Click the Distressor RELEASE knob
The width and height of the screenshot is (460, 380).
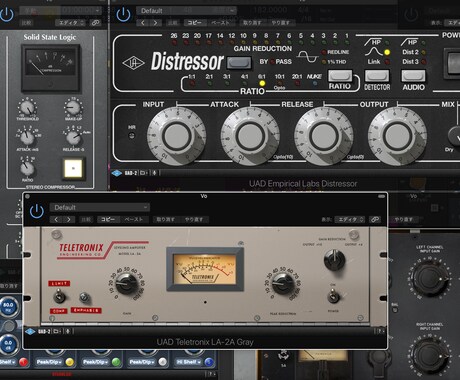point(324,136)
